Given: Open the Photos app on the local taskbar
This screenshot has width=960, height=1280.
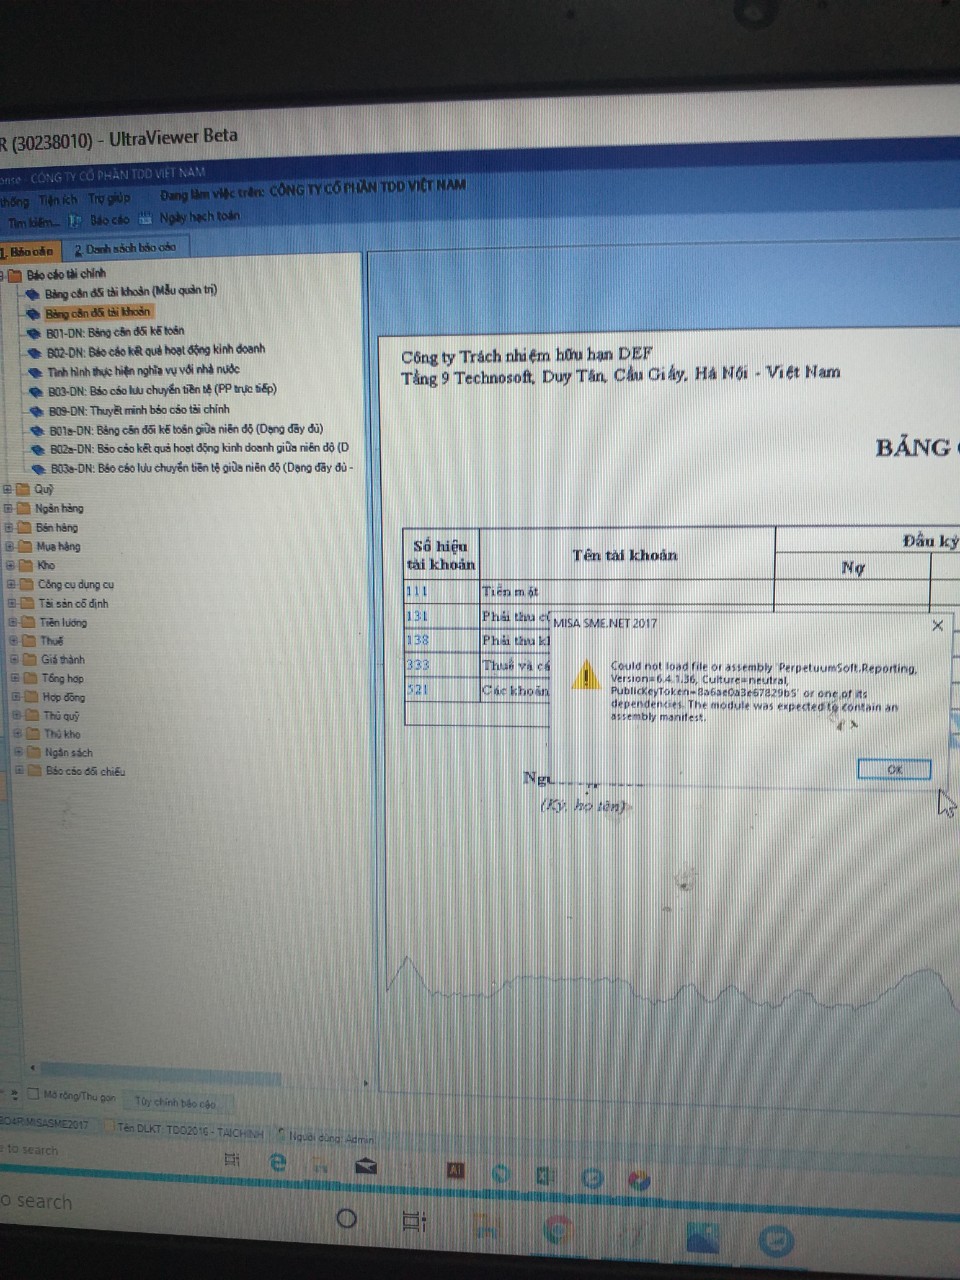Looking at the screenshot, I should pyautogui.click(x=704, y=1238).
